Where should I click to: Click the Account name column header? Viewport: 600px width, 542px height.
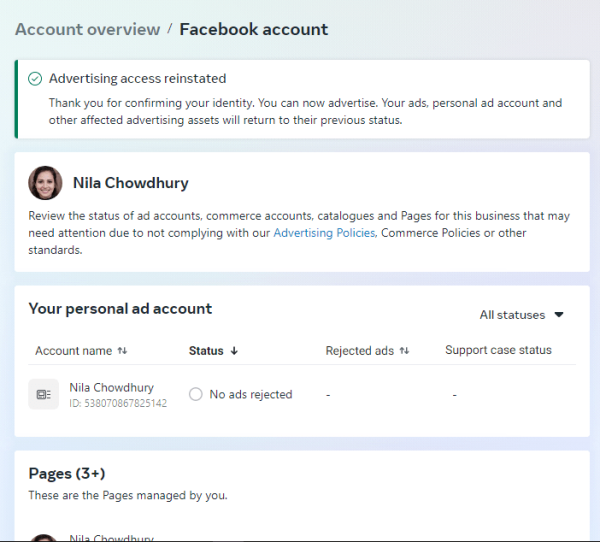coord(73,351)
